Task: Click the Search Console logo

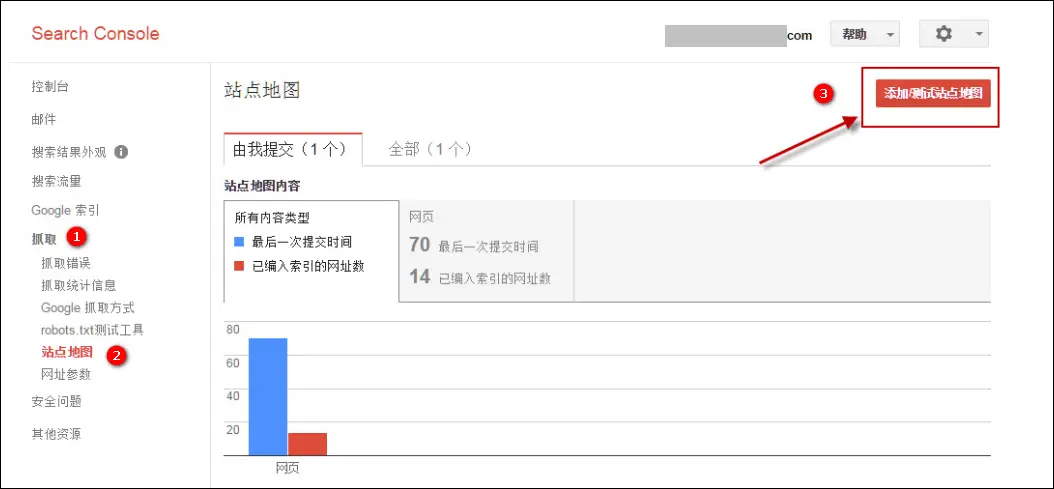Action: pos(95,34)
